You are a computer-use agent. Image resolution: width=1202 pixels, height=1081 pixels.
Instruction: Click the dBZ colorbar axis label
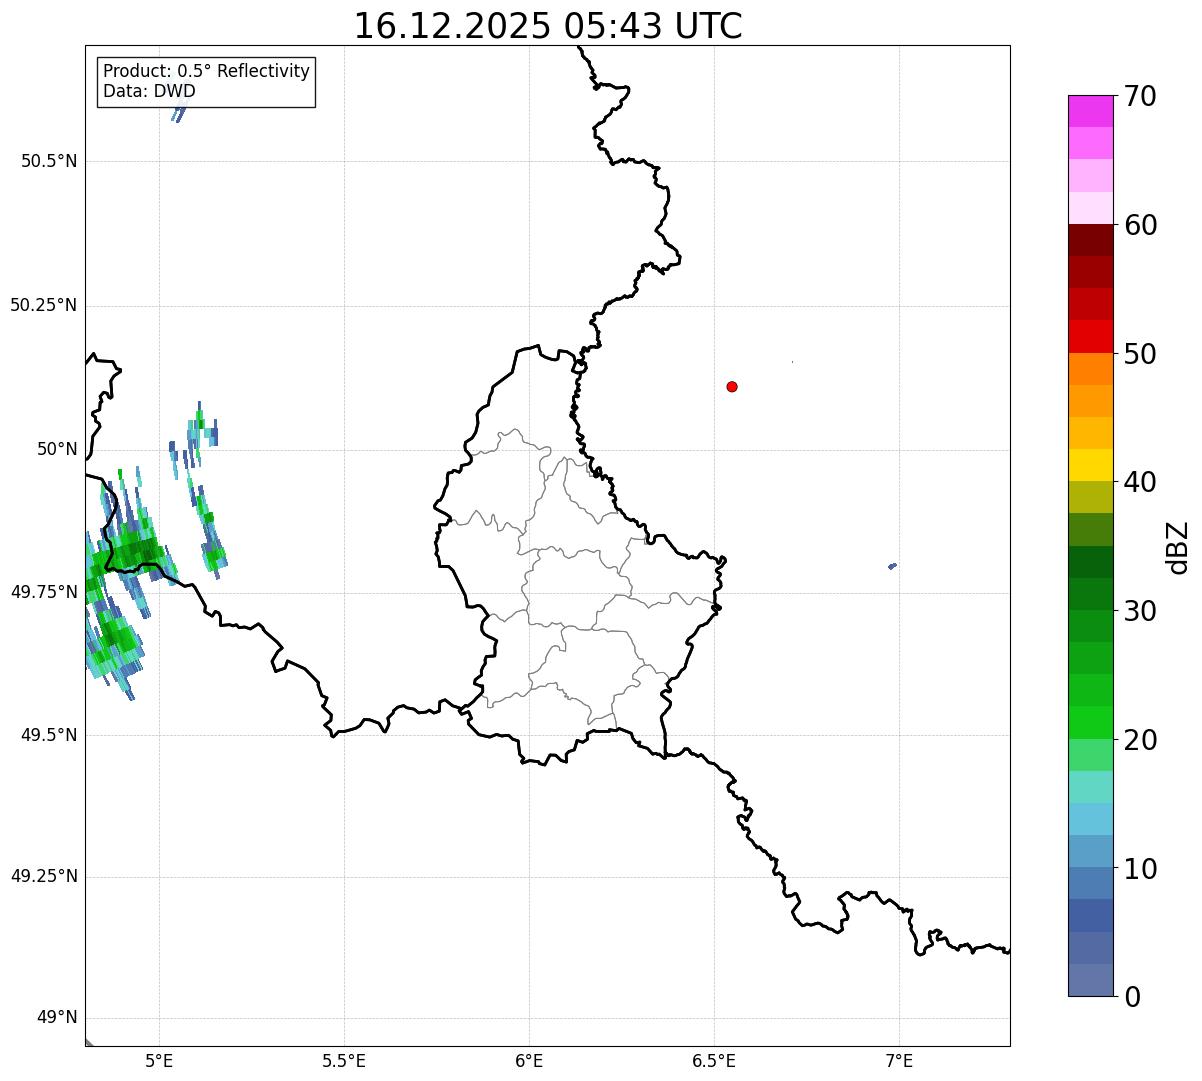pyautogui.click(x=1179, y=547)
